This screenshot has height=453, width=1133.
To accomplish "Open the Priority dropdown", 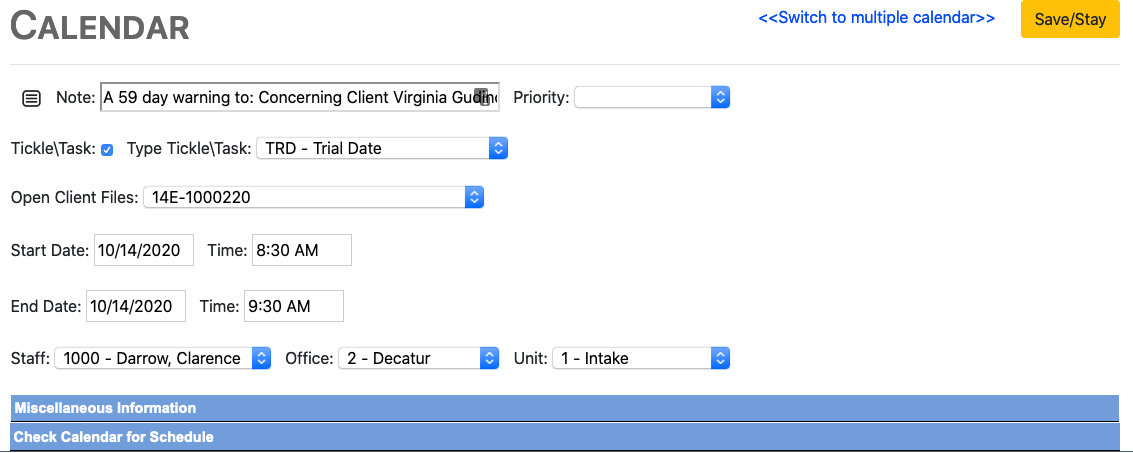I will pos(652,97).
